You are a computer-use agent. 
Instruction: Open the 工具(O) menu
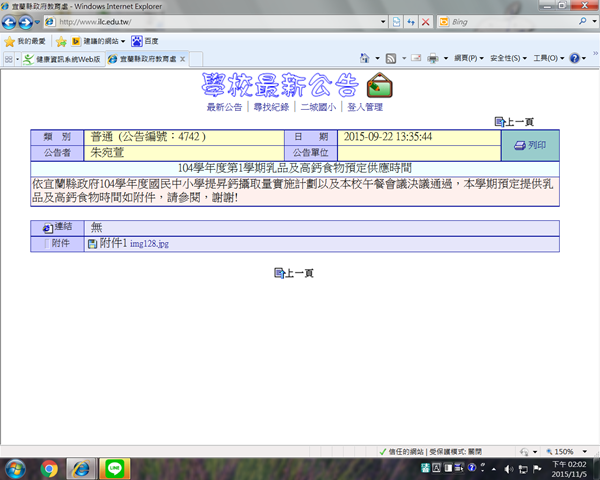click(x=547, y=59)
